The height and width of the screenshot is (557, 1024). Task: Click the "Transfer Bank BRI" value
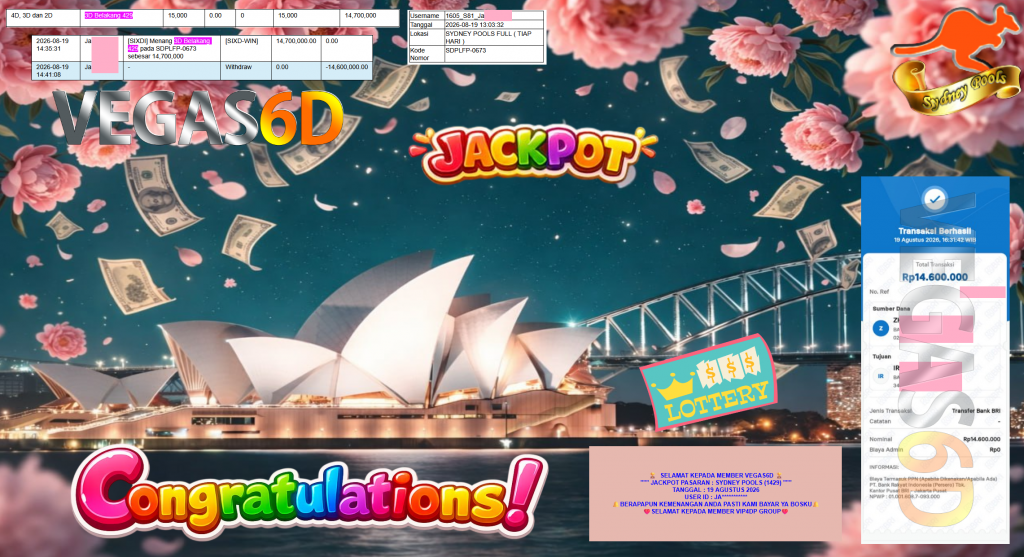point(976,411)
